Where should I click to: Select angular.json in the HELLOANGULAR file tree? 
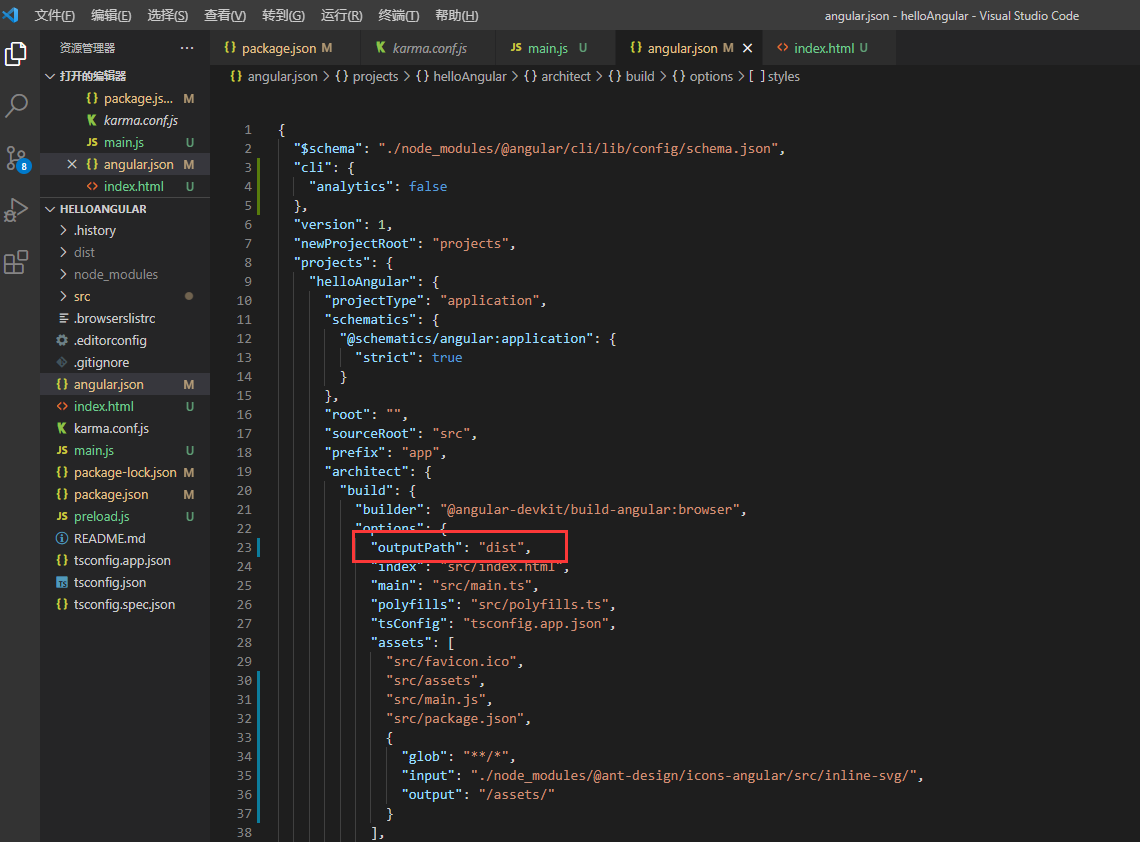click(x=125, y=385)
